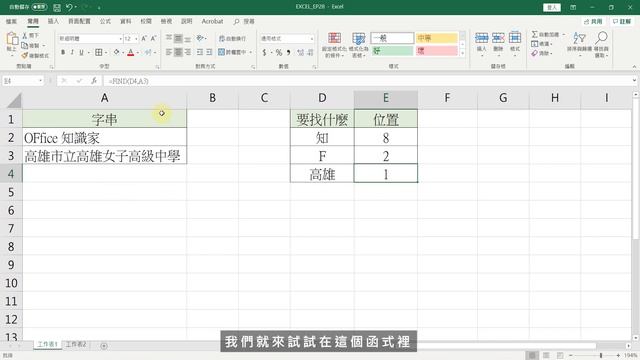640x360 pixels.
Task: Click the Wrap Text (自動換行) button
Action: point(232,38)
